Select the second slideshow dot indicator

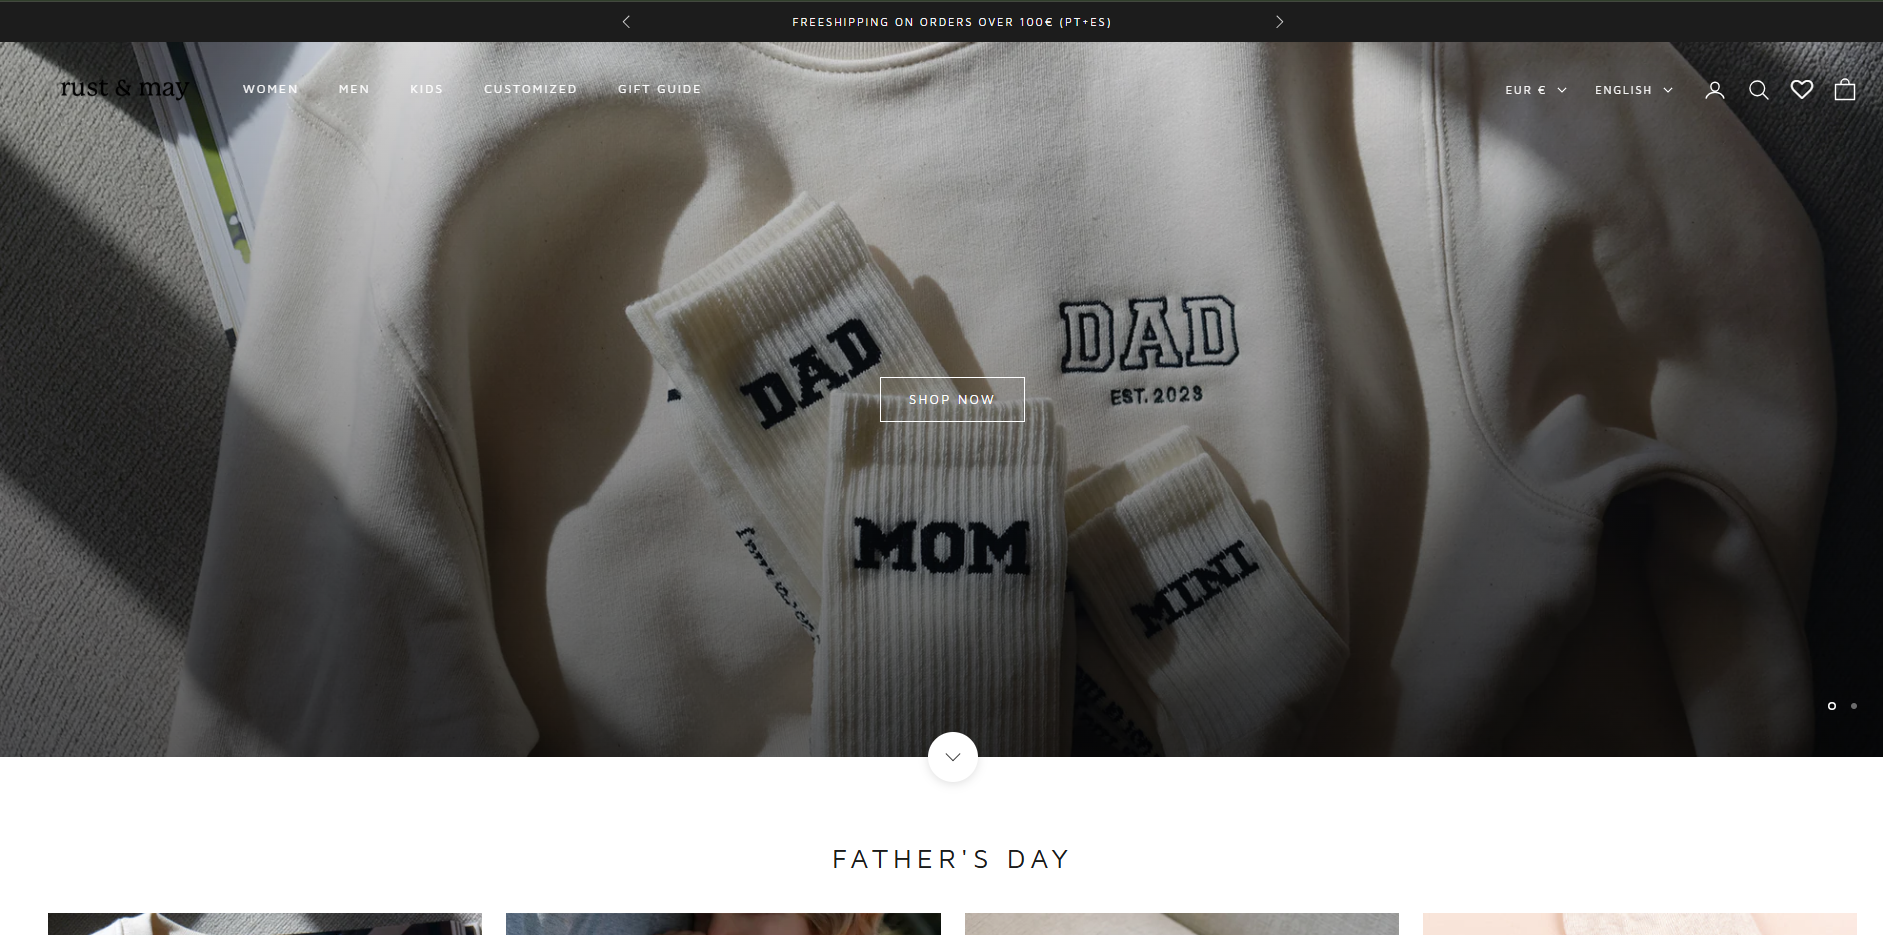(x=1854, y=706)
